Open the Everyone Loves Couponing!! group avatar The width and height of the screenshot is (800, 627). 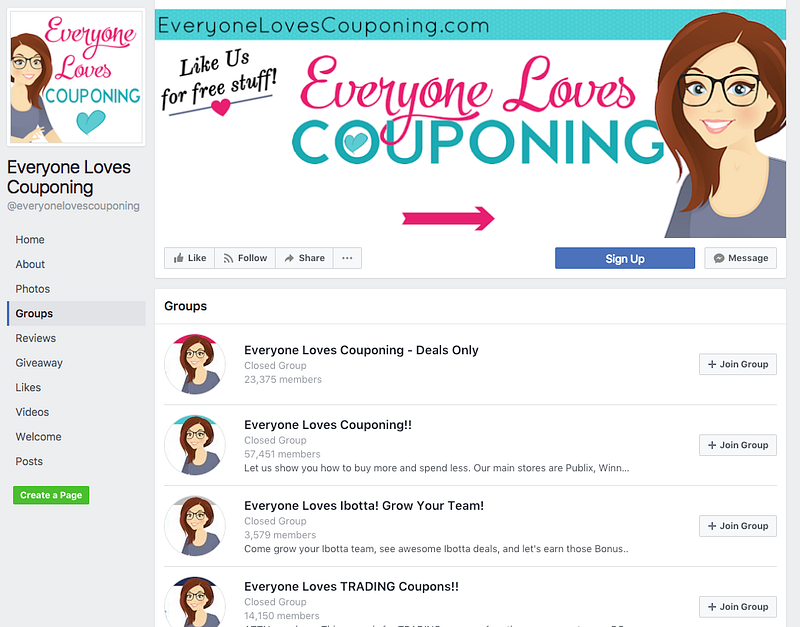click(195, 445)
